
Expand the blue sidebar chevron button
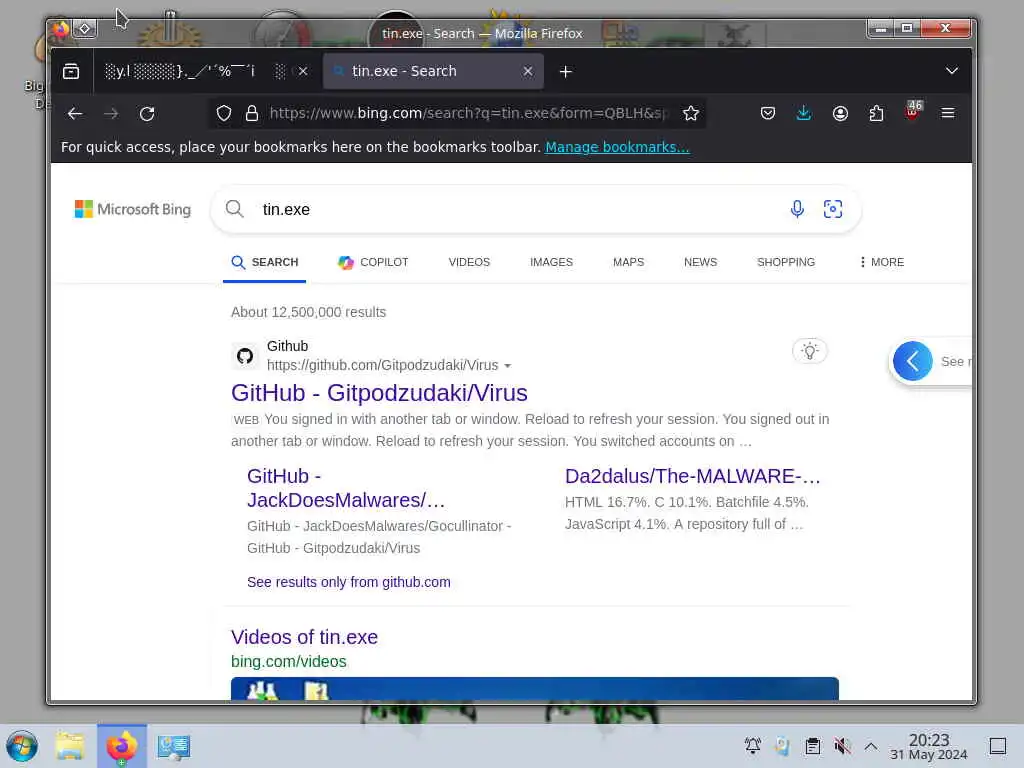pyautogui.click(x=912, y=361)
